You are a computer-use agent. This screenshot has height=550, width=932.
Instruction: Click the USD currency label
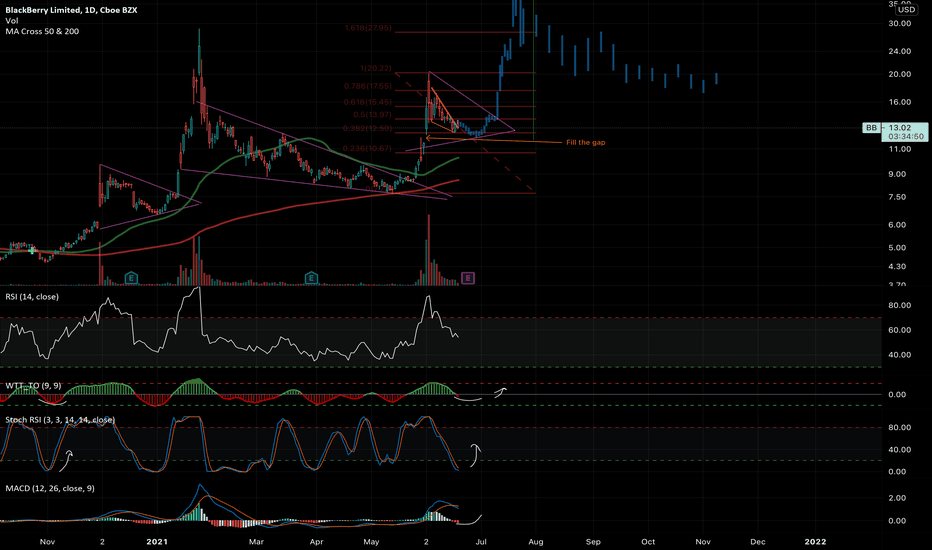[x=906, y=10]
